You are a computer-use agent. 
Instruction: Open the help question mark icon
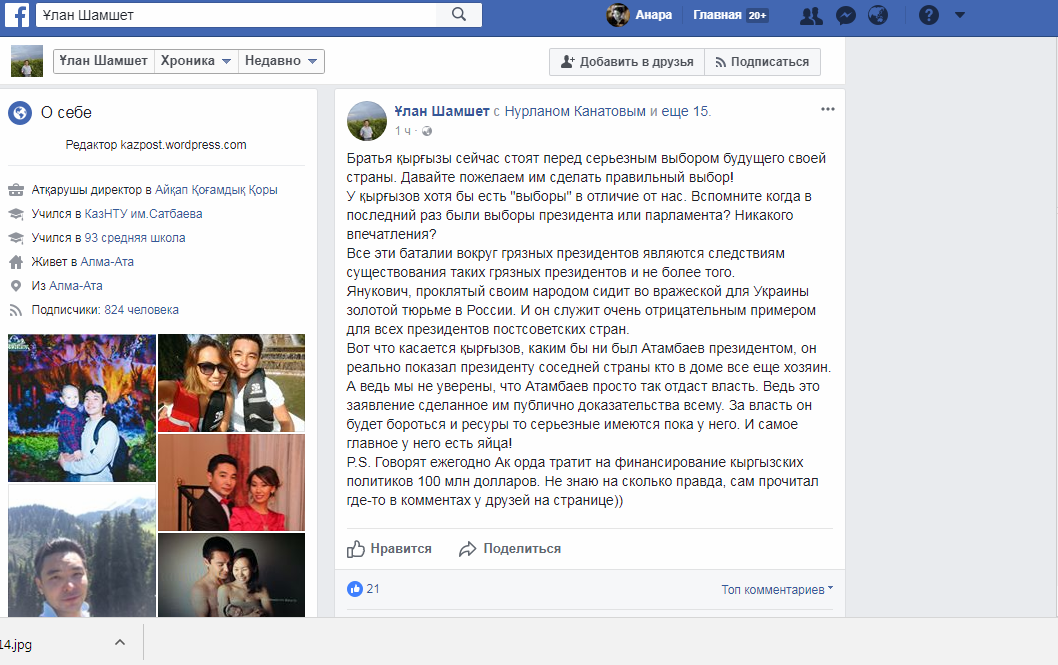(x=928, y=15)
